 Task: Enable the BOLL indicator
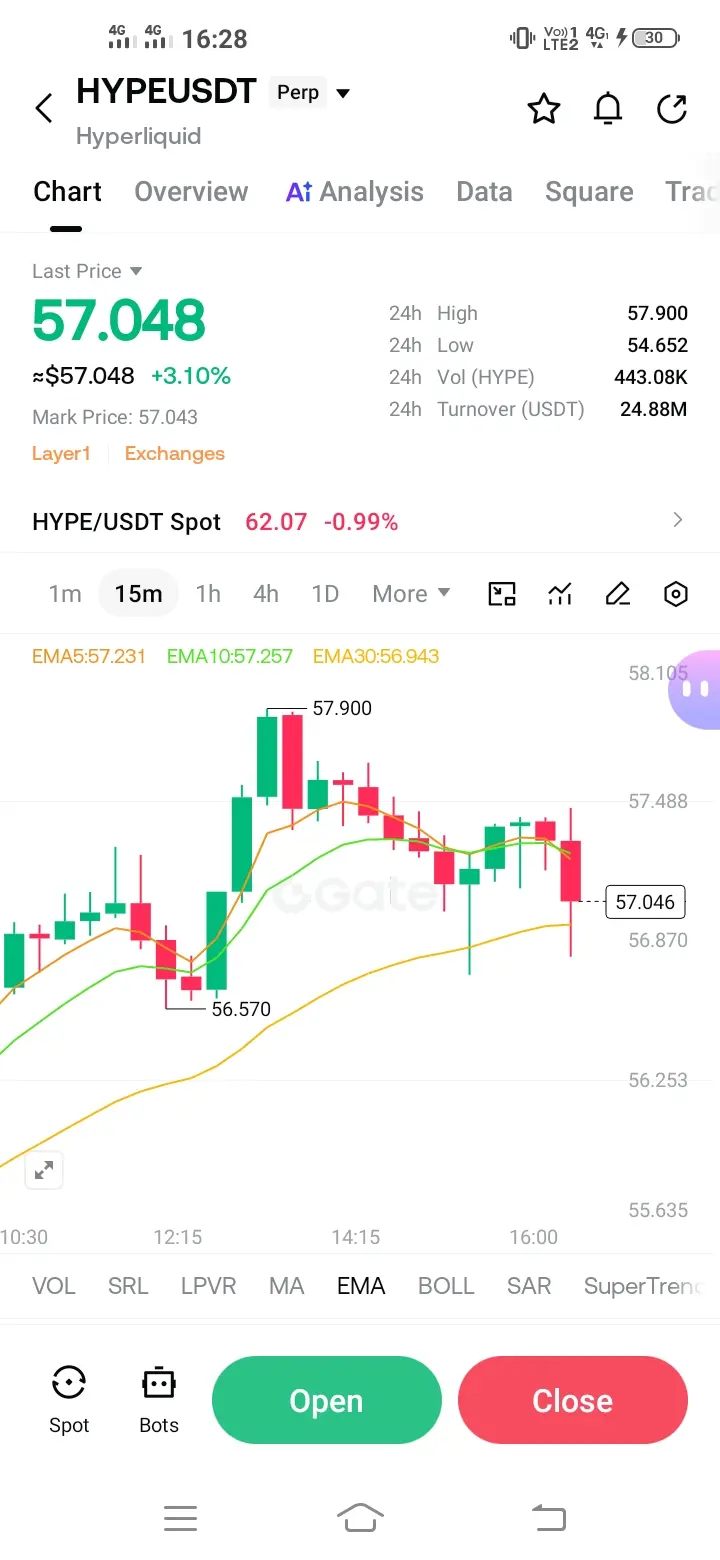click(446, 1286)
